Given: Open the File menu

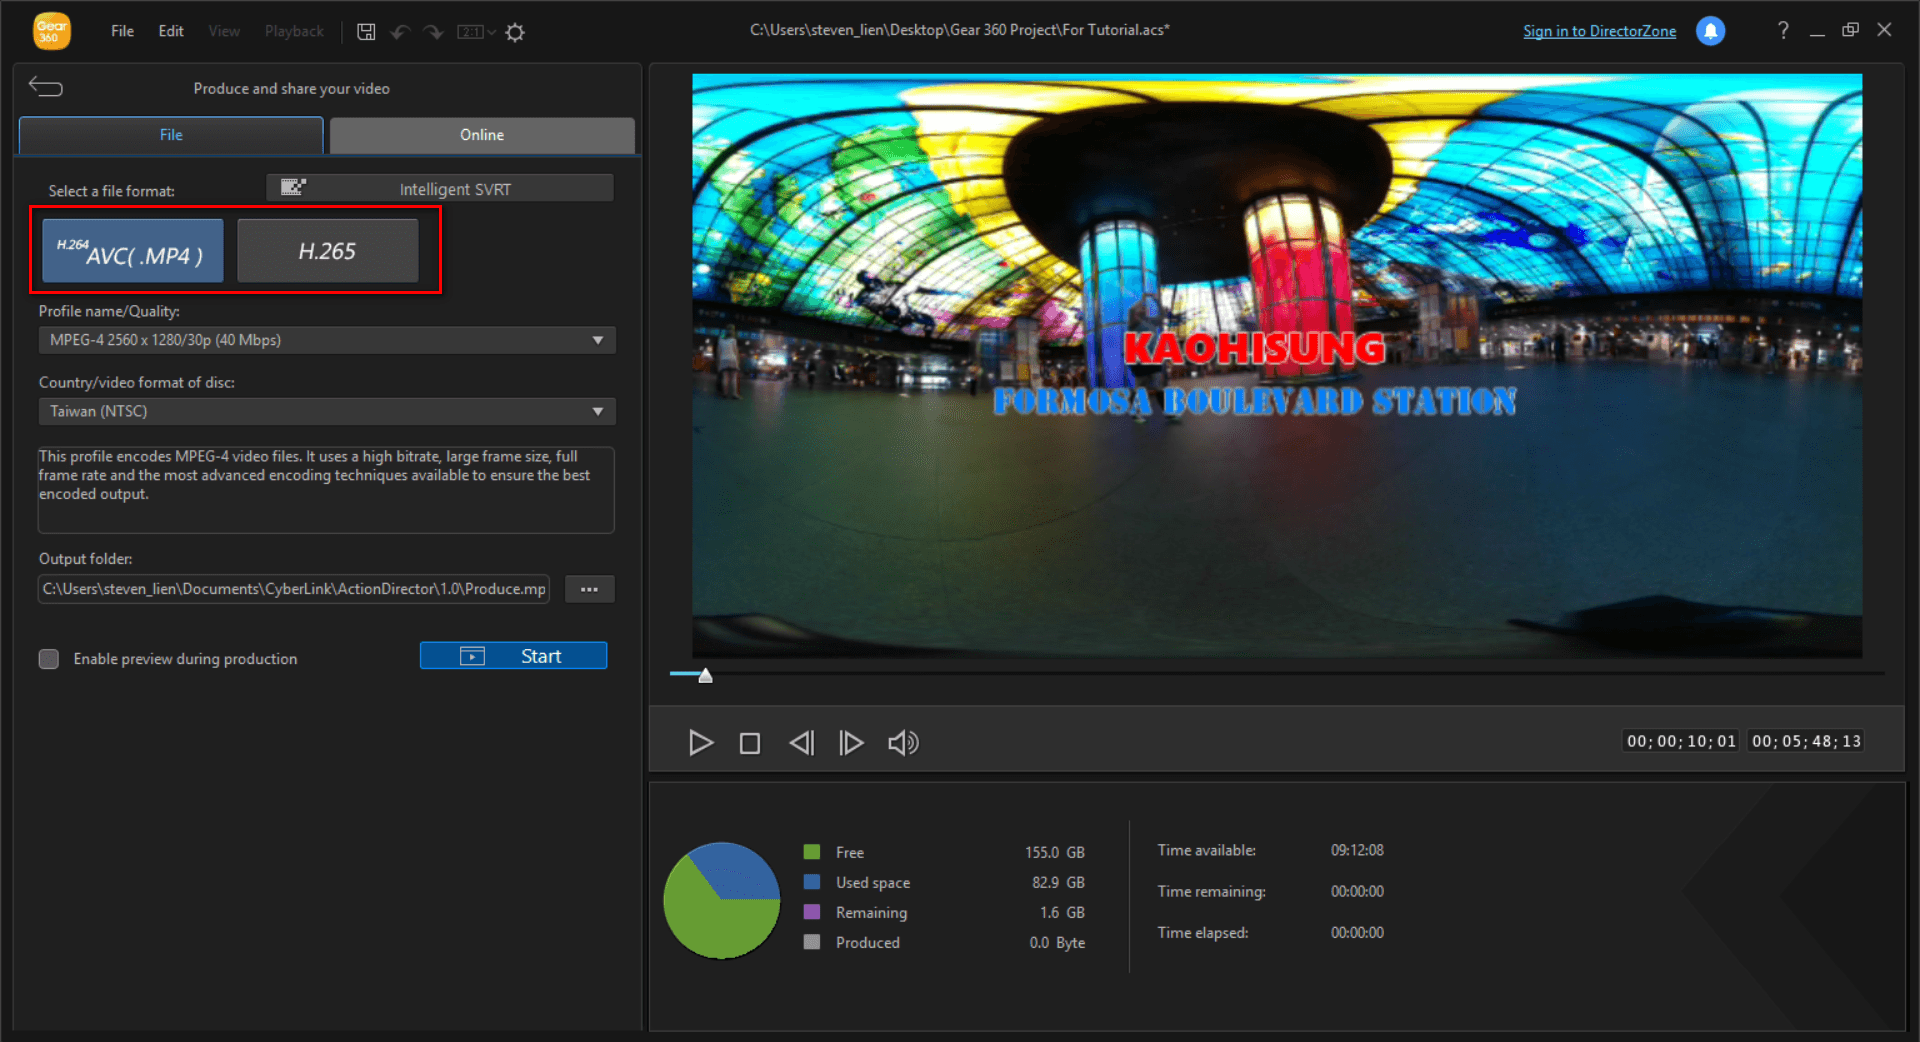Looking at the screenshot, I should coord(122,31).
